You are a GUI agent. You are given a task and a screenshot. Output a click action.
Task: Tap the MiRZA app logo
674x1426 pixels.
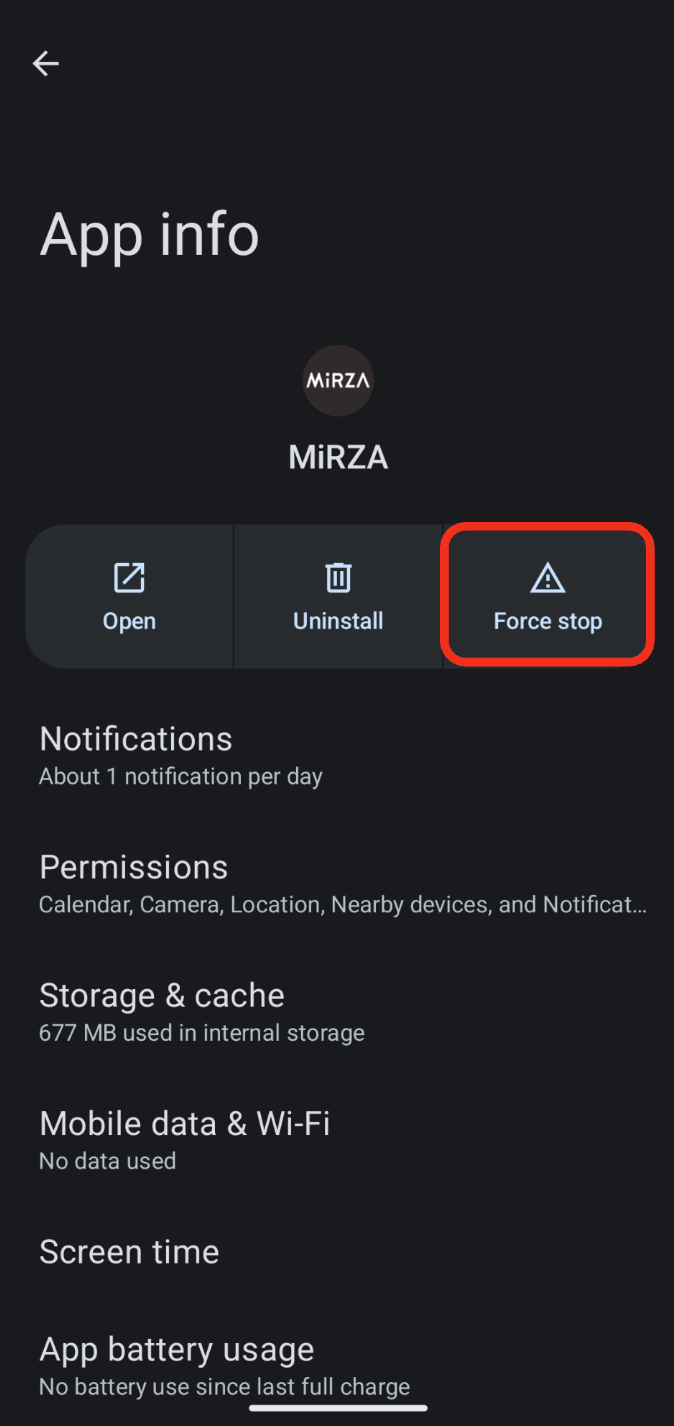pos(338,381)
